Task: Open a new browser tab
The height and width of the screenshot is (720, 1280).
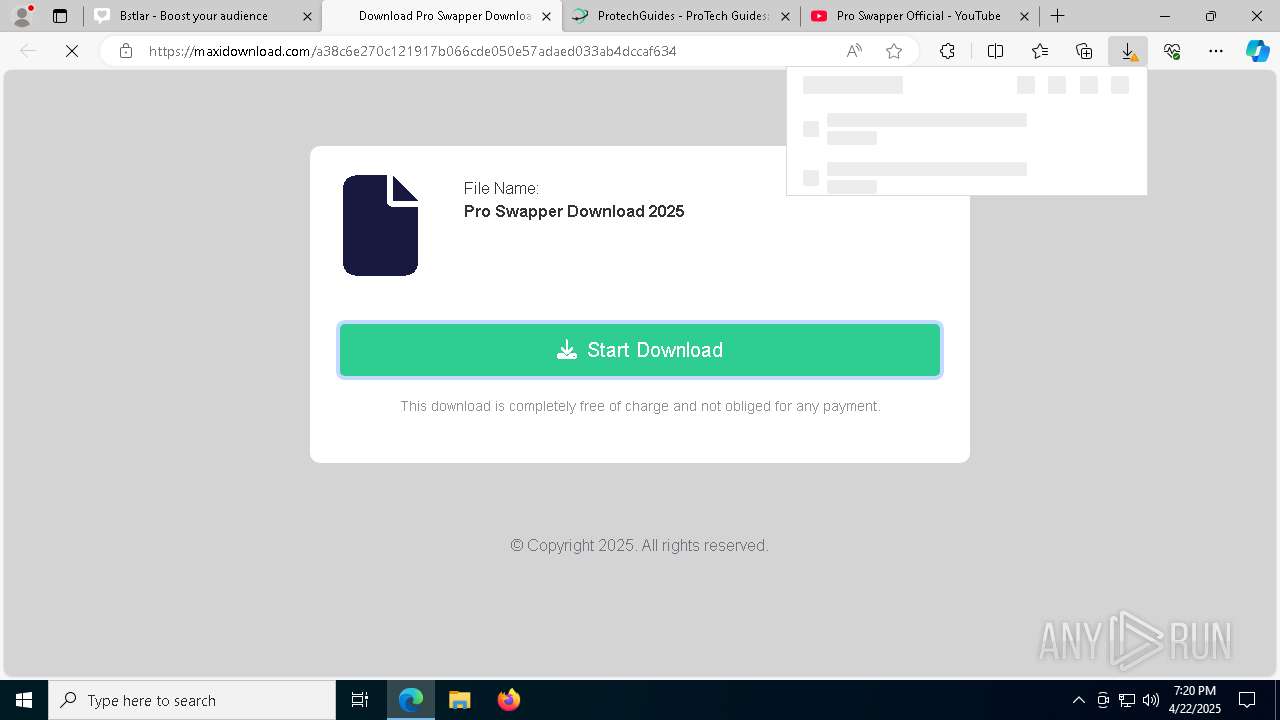Action: 1057,16
